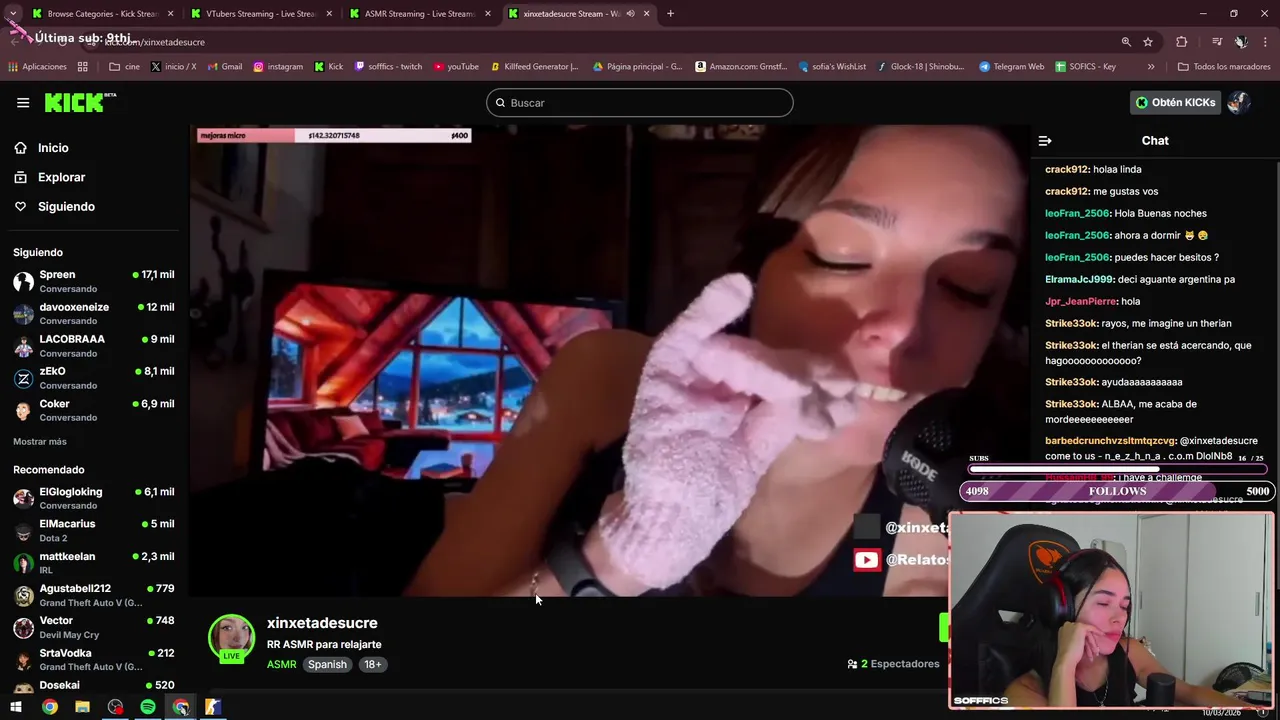Open the Gmail bookmark
This screenshot has width=1280, height=720.
223,67
